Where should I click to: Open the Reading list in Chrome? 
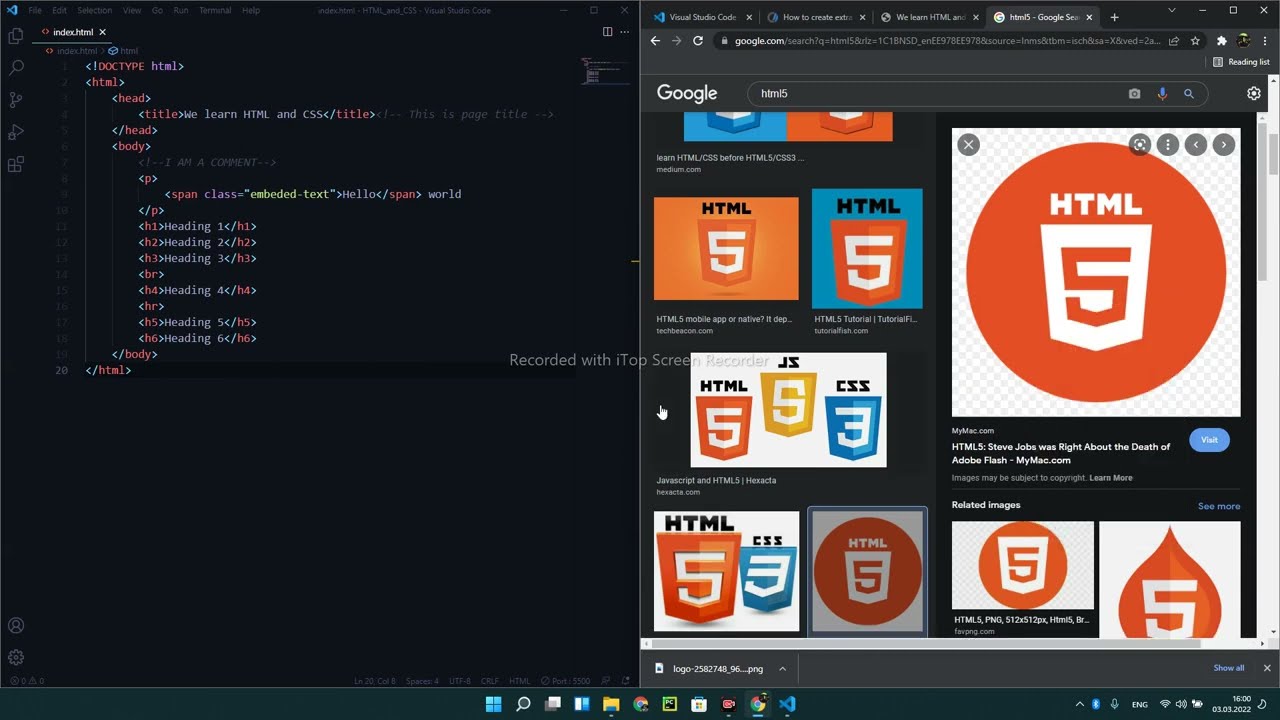point(1241,62)
